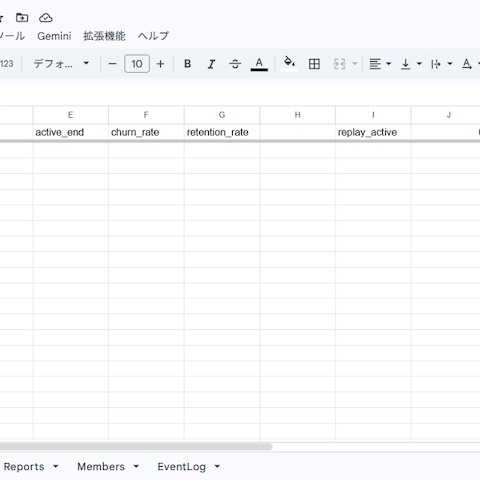Click the move to folder icon
The width and height of the screenshot is (480, 480).
[x=22, y=18]
